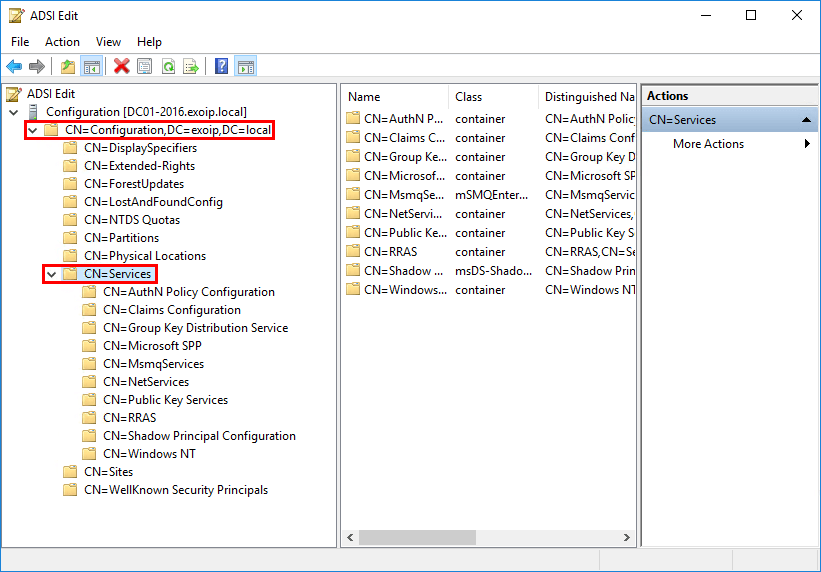The width and height of the screenshot is (821, 572).
Task: Click the folder icon of CN=Partitions
Action: [x=70, y=238]
